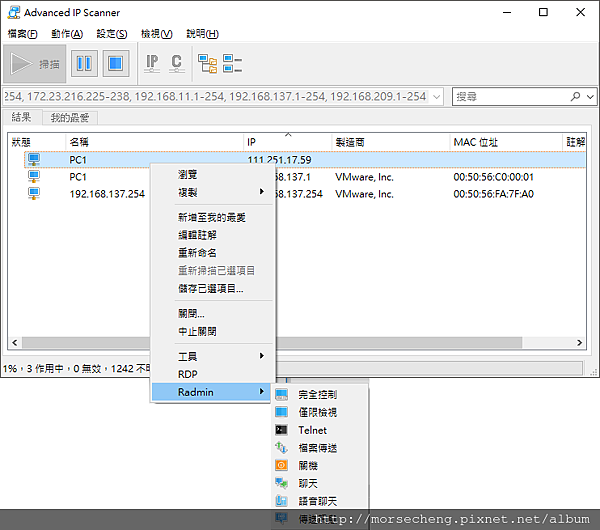
Task: Choose 新增至我的最愛 in context menu
Action: pos(213,217)
